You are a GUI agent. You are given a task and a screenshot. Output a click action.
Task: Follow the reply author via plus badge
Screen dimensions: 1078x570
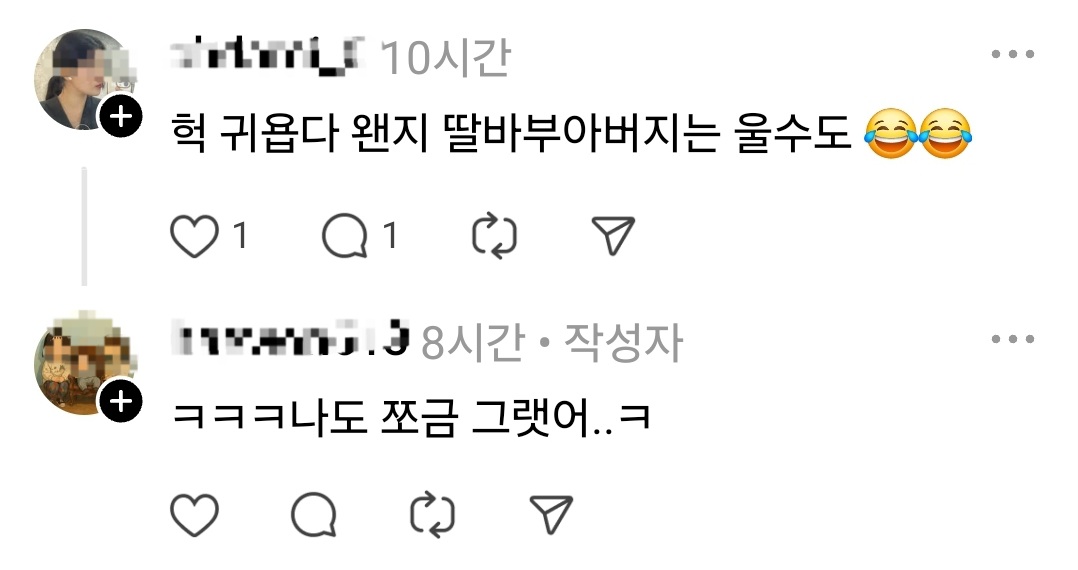(121, 401)
